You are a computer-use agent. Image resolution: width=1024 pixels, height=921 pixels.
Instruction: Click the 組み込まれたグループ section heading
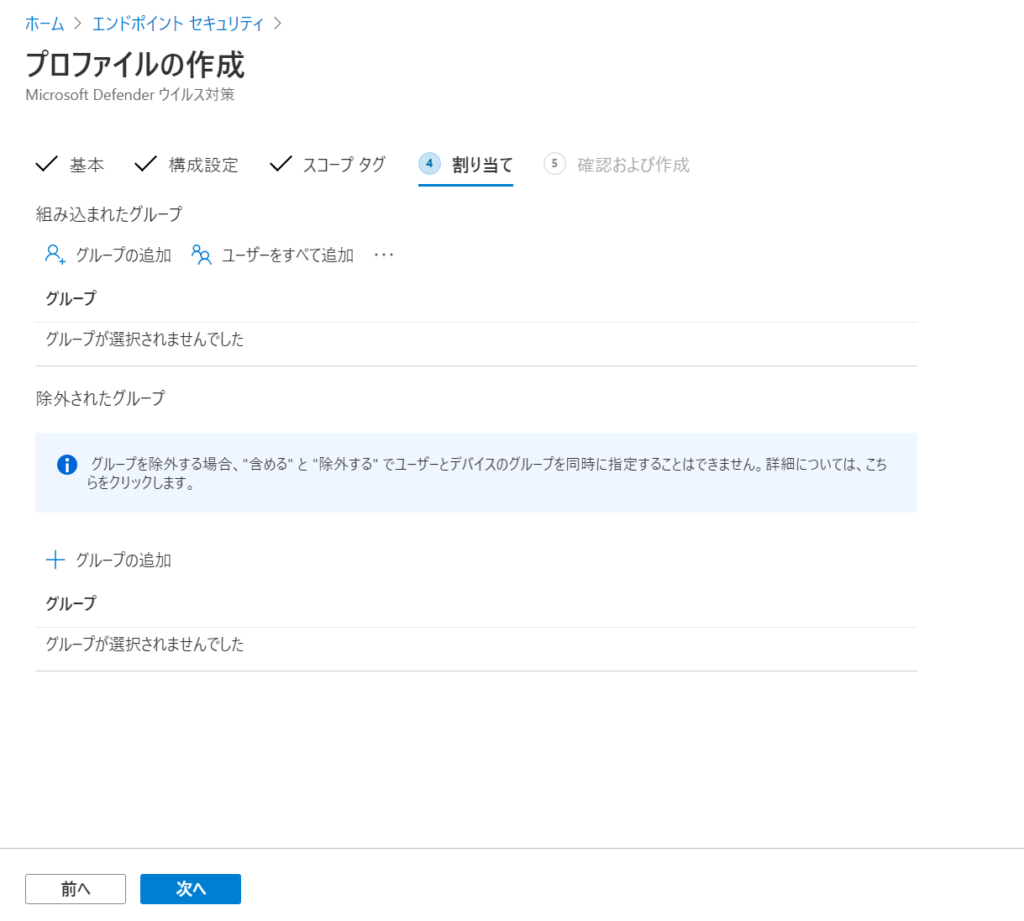click(x=109, y=214)
